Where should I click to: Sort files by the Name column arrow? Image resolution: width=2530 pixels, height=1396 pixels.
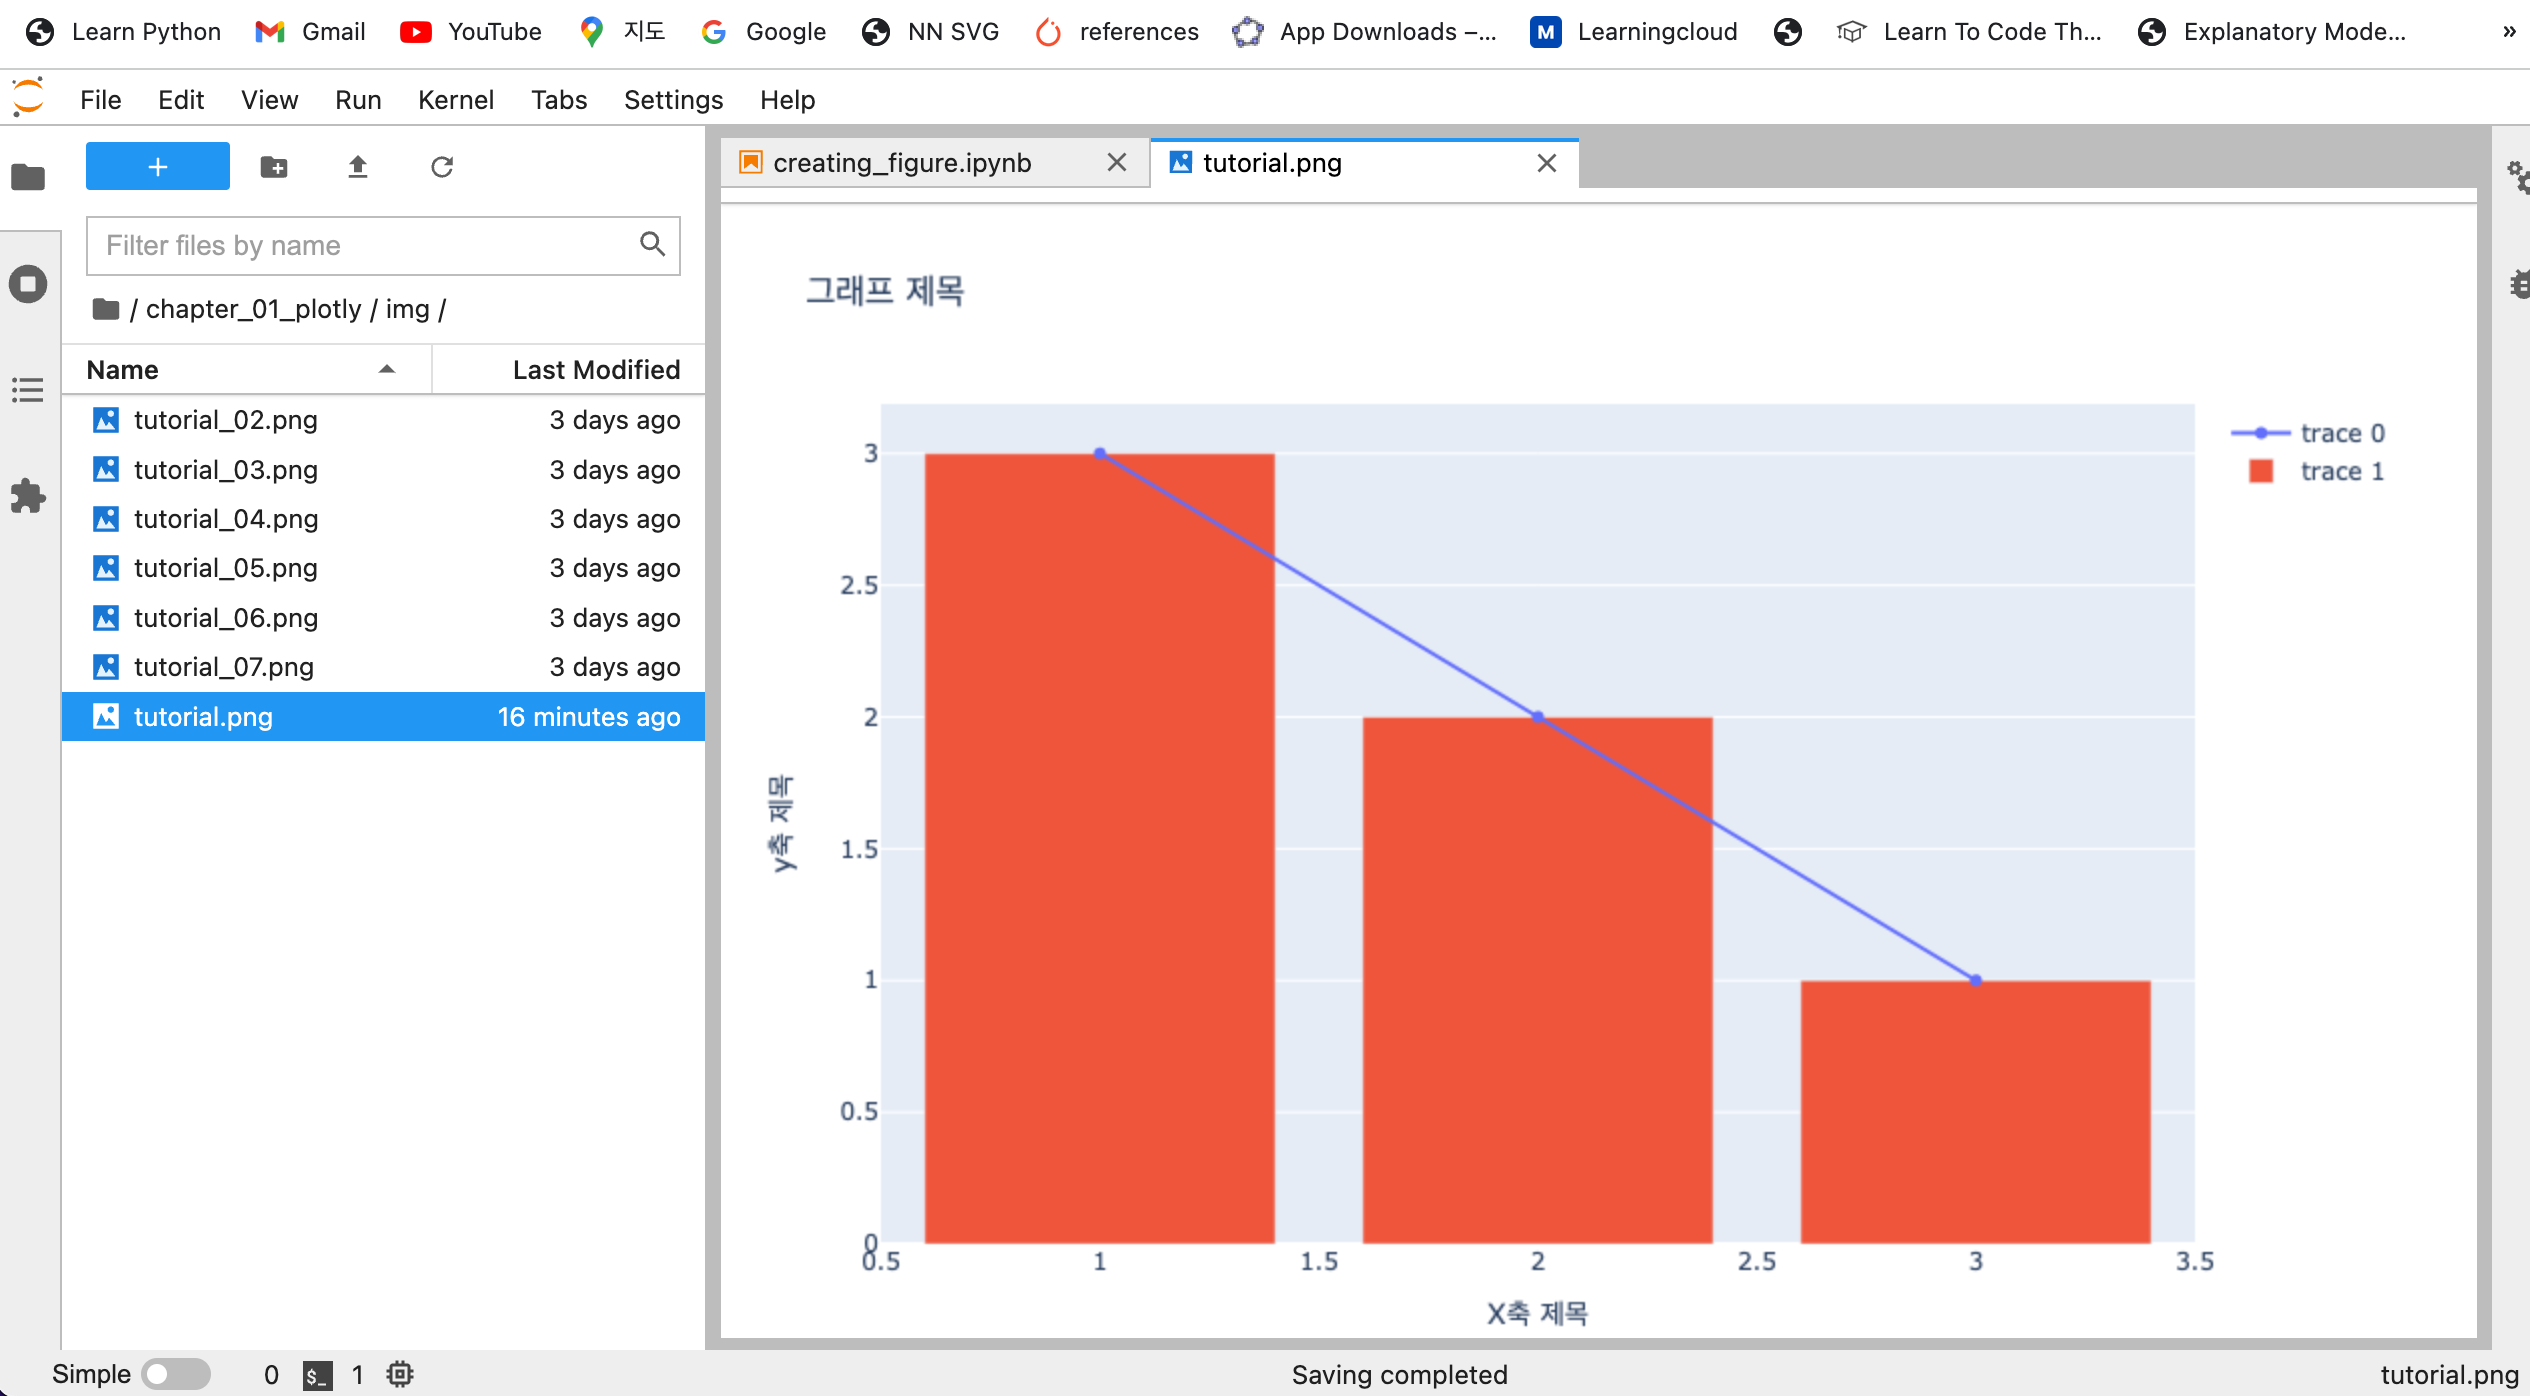pos(387,369)
